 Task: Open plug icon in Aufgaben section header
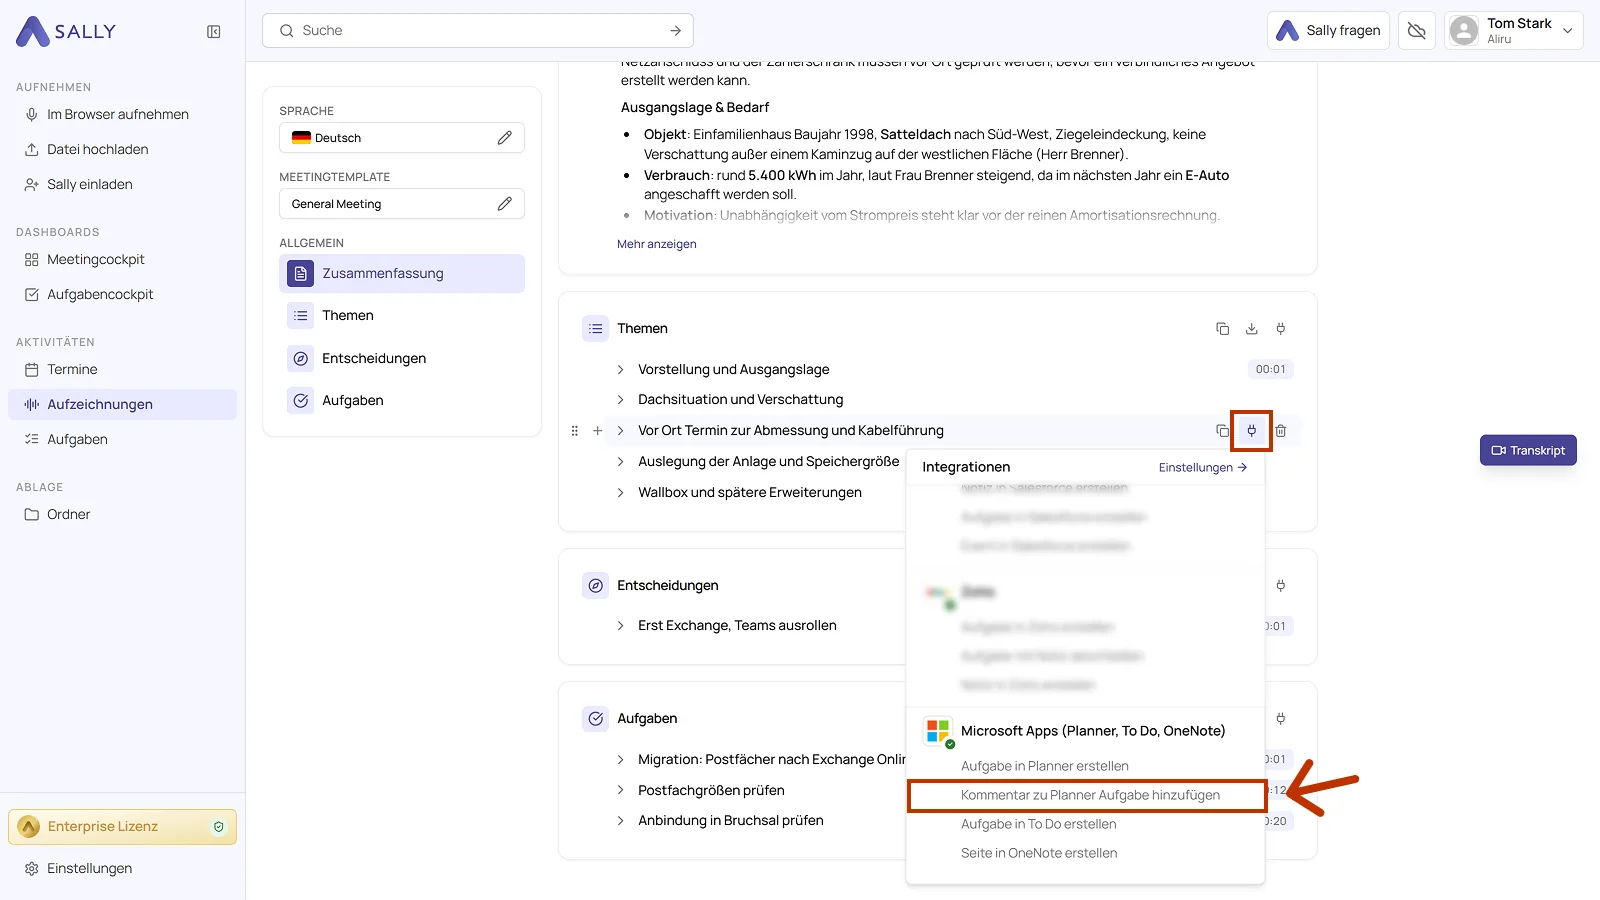pyautogui.click(x=1281, y=718)
